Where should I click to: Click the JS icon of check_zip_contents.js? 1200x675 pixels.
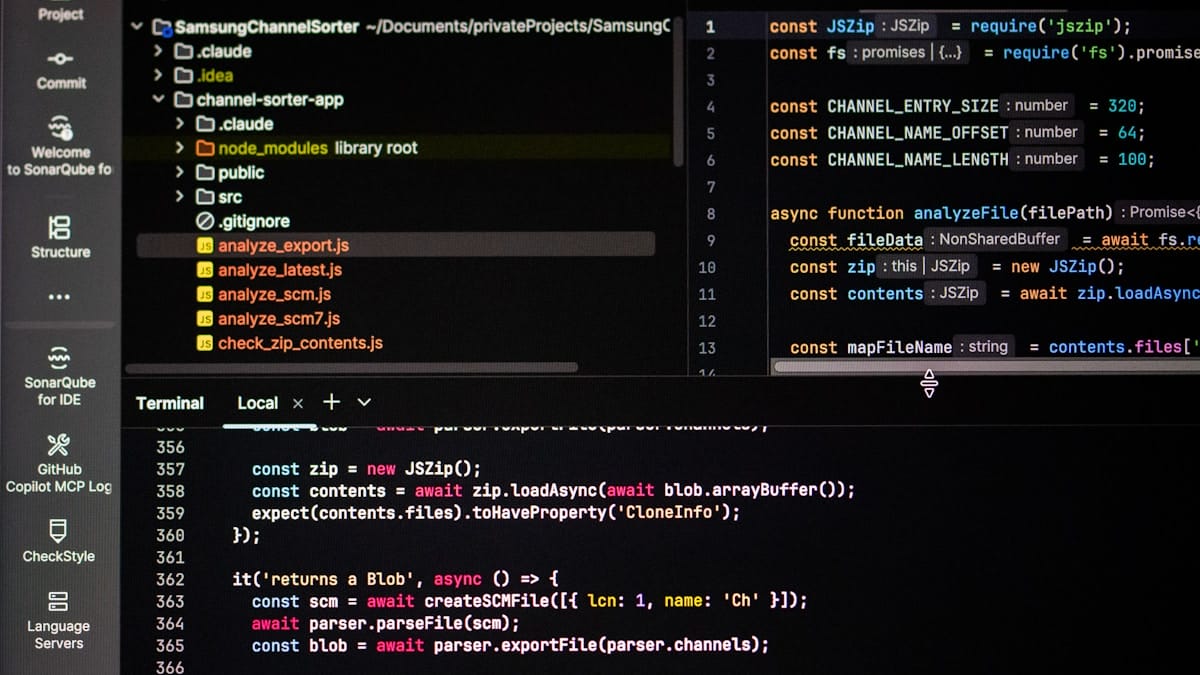point(205,343)
